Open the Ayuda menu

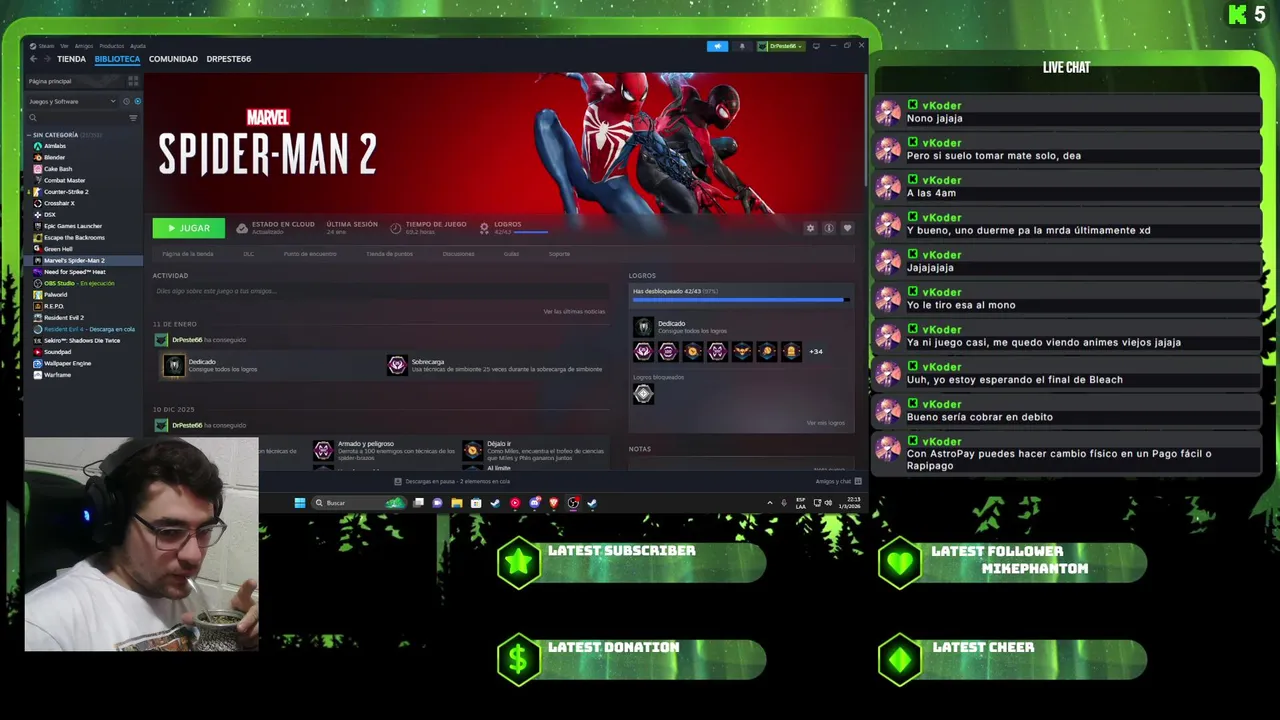pyautogui.click(x=138, y=46)
